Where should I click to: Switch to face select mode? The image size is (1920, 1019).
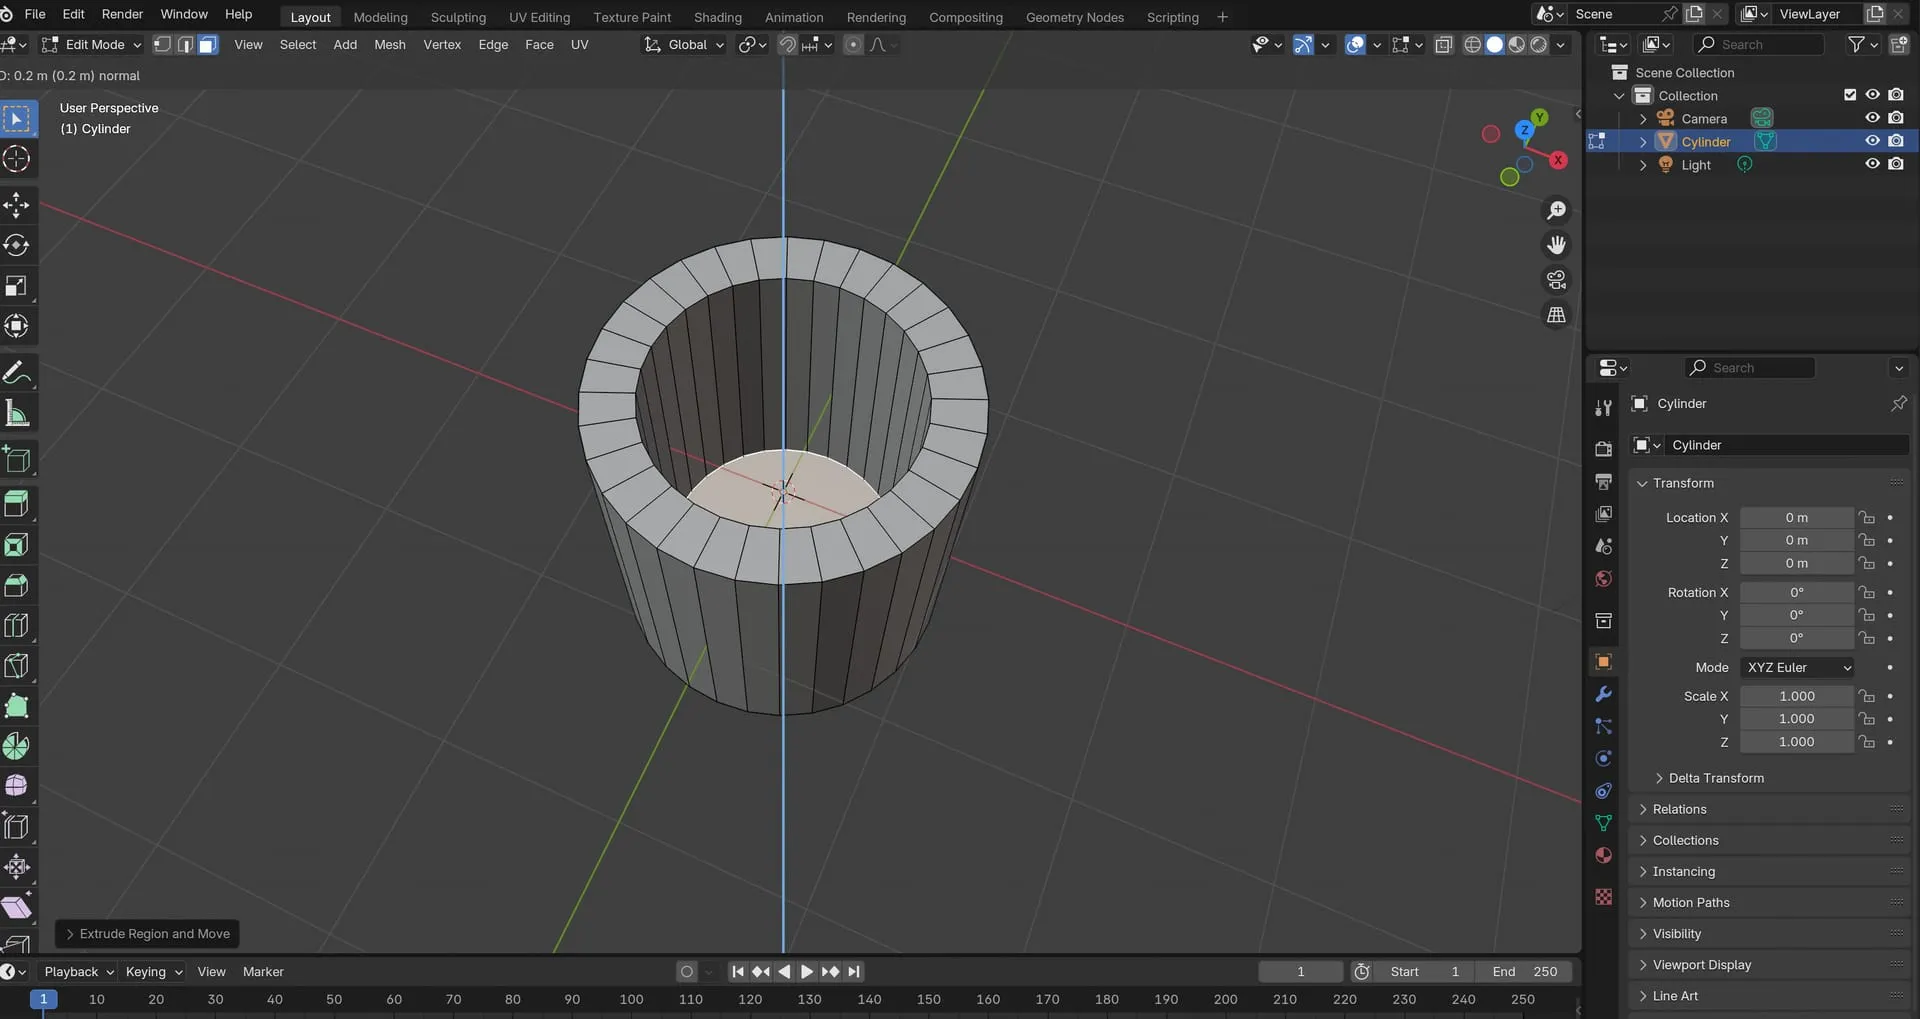tap(208, 45)
